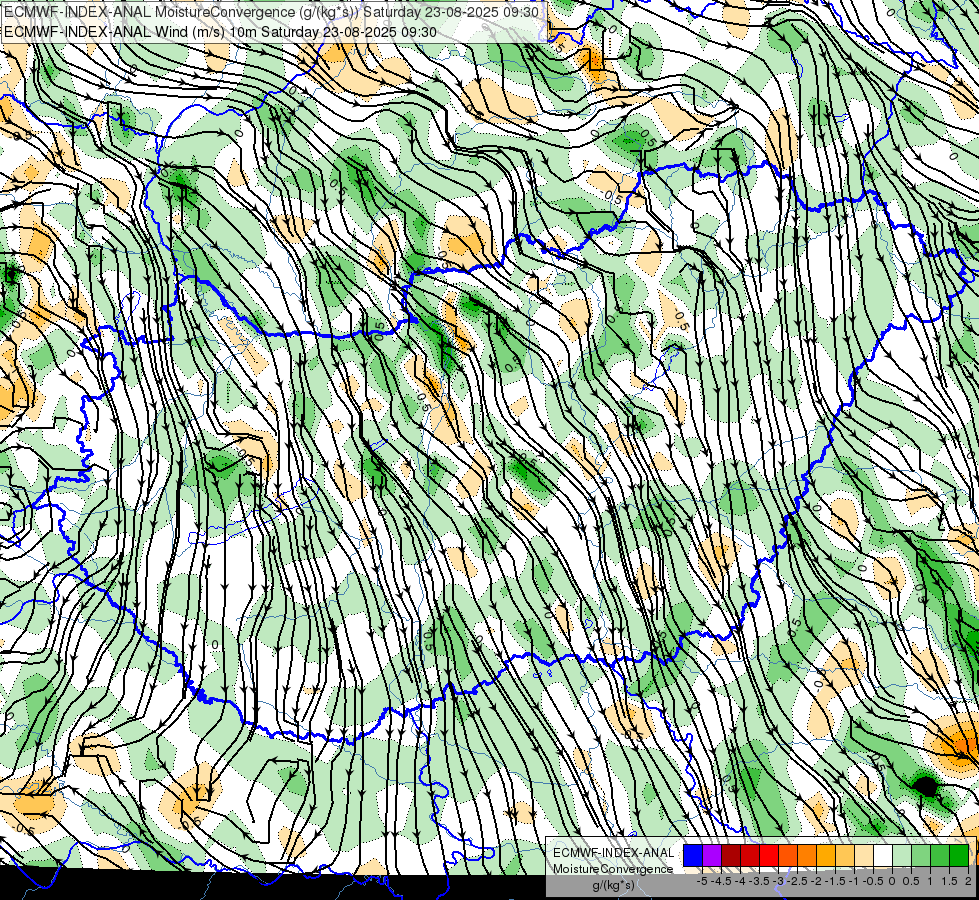Click the darkest green legend swatch before 2
This screenshot has height=900, width=979.
pos(959,856)
